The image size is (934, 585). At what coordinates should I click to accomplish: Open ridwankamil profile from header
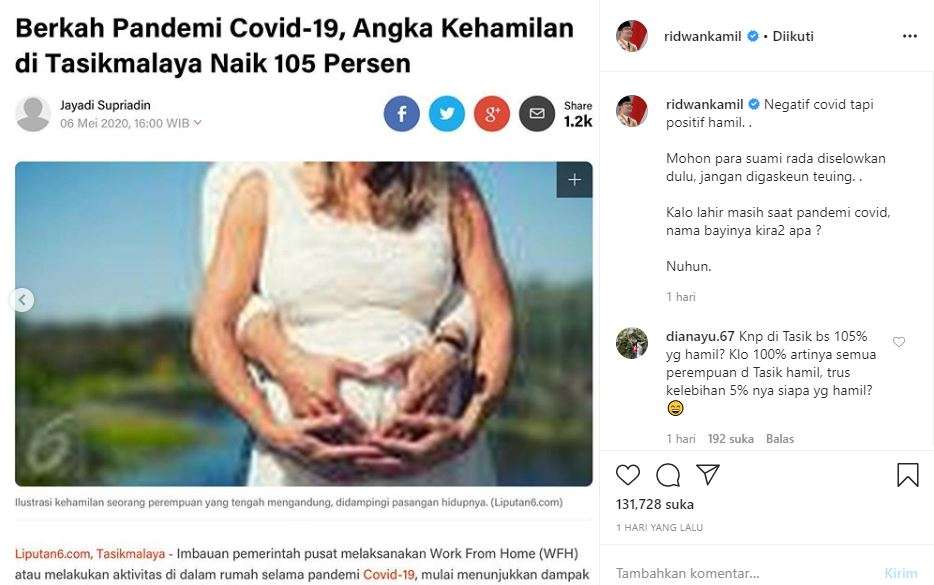coord(705,36)
